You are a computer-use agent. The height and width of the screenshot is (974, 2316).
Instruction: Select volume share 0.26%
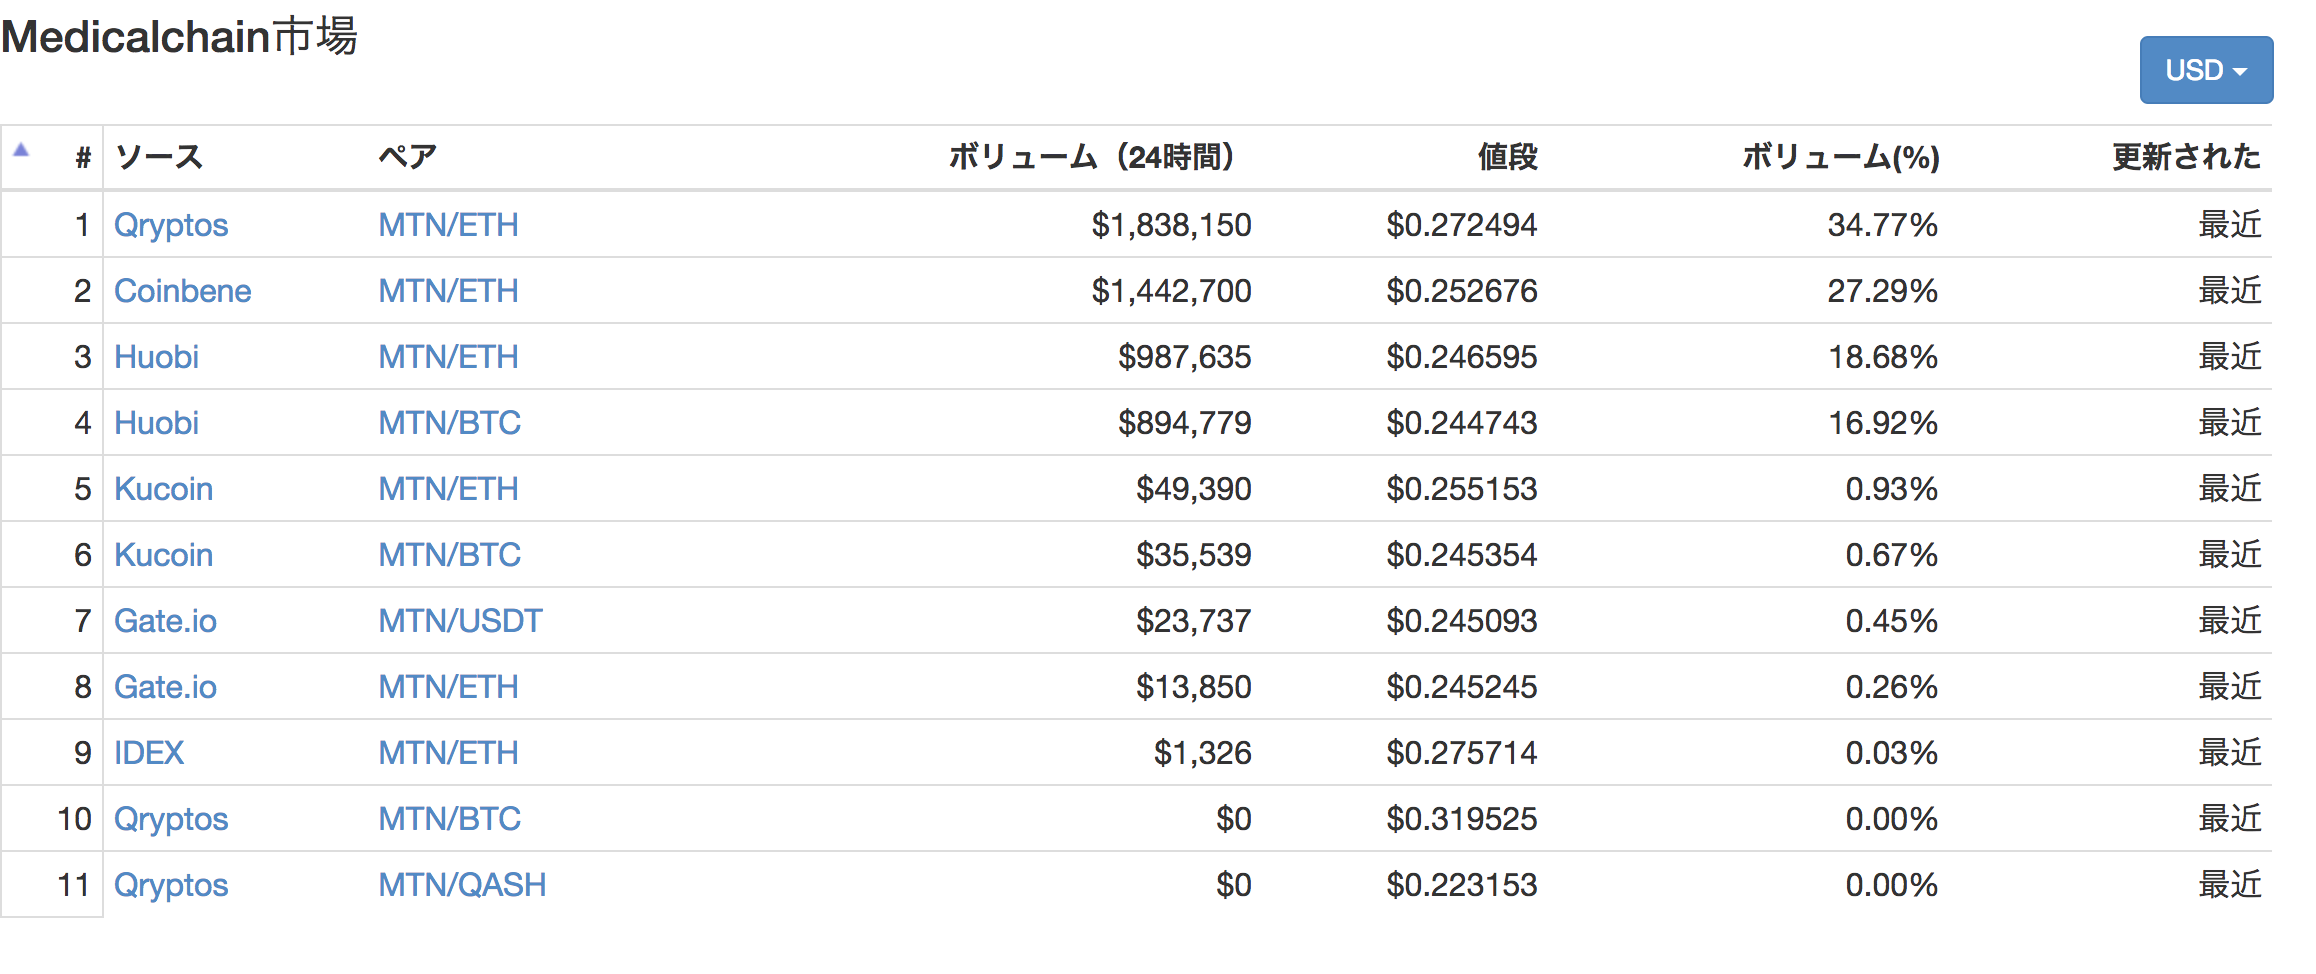click(x=1892, y=687)
